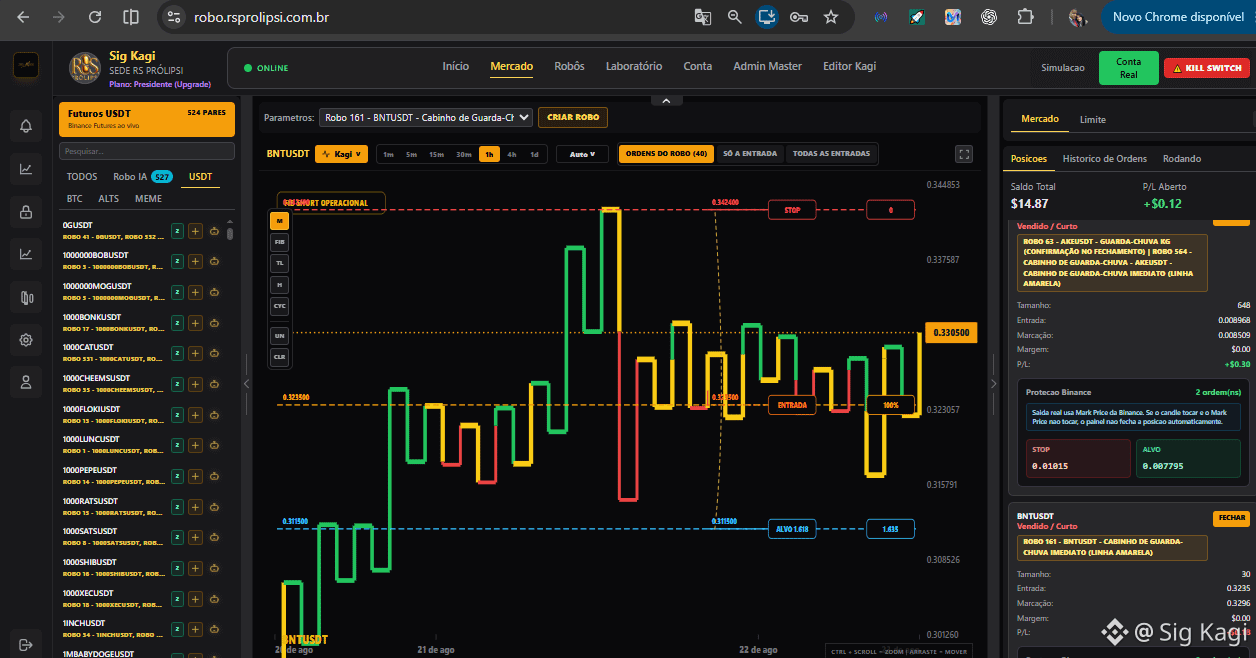Open the Parametros robot dropdown
Image resolution: width=1256 pixels, height=658 pixels.
[x=426, y=117]
